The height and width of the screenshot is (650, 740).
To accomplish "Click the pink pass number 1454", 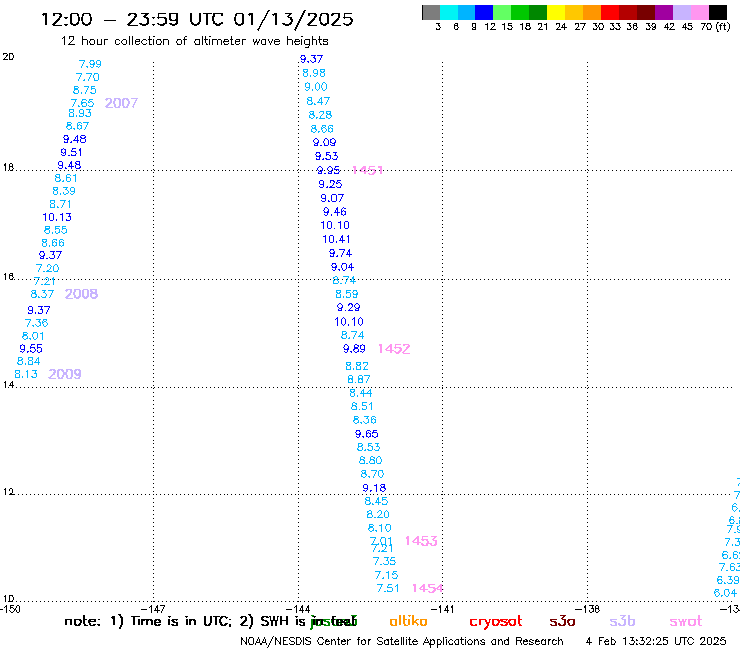I will click(x=428, y=588).
